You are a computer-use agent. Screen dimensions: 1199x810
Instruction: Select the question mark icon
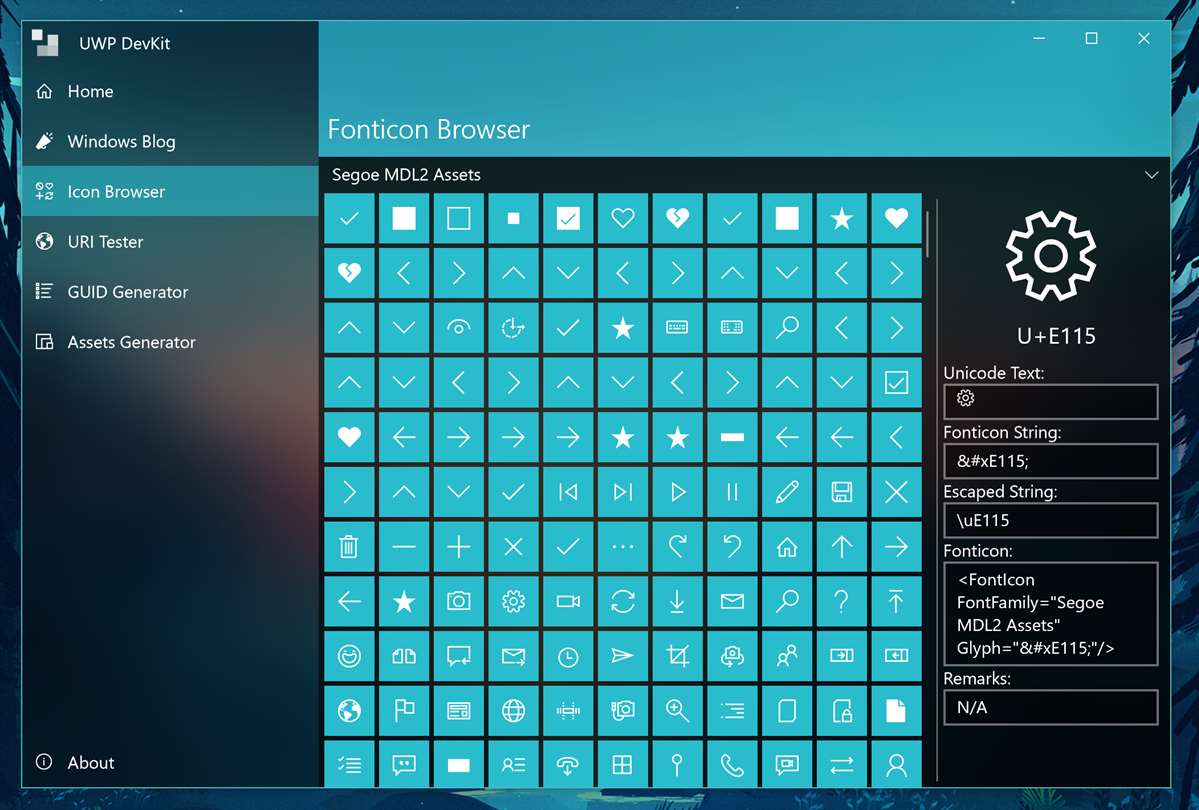pos(841,601)
